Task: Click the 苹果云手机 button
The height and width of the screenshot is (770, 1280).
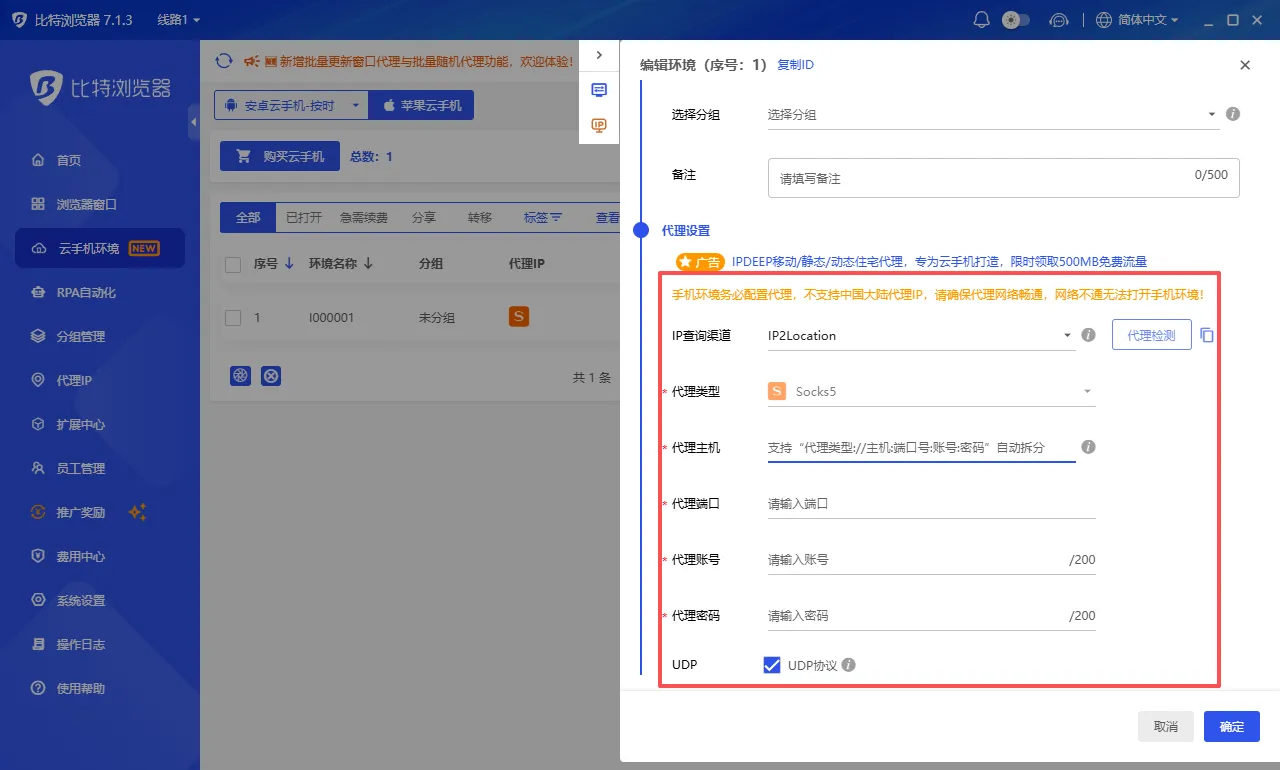Action: pos(421,105)
